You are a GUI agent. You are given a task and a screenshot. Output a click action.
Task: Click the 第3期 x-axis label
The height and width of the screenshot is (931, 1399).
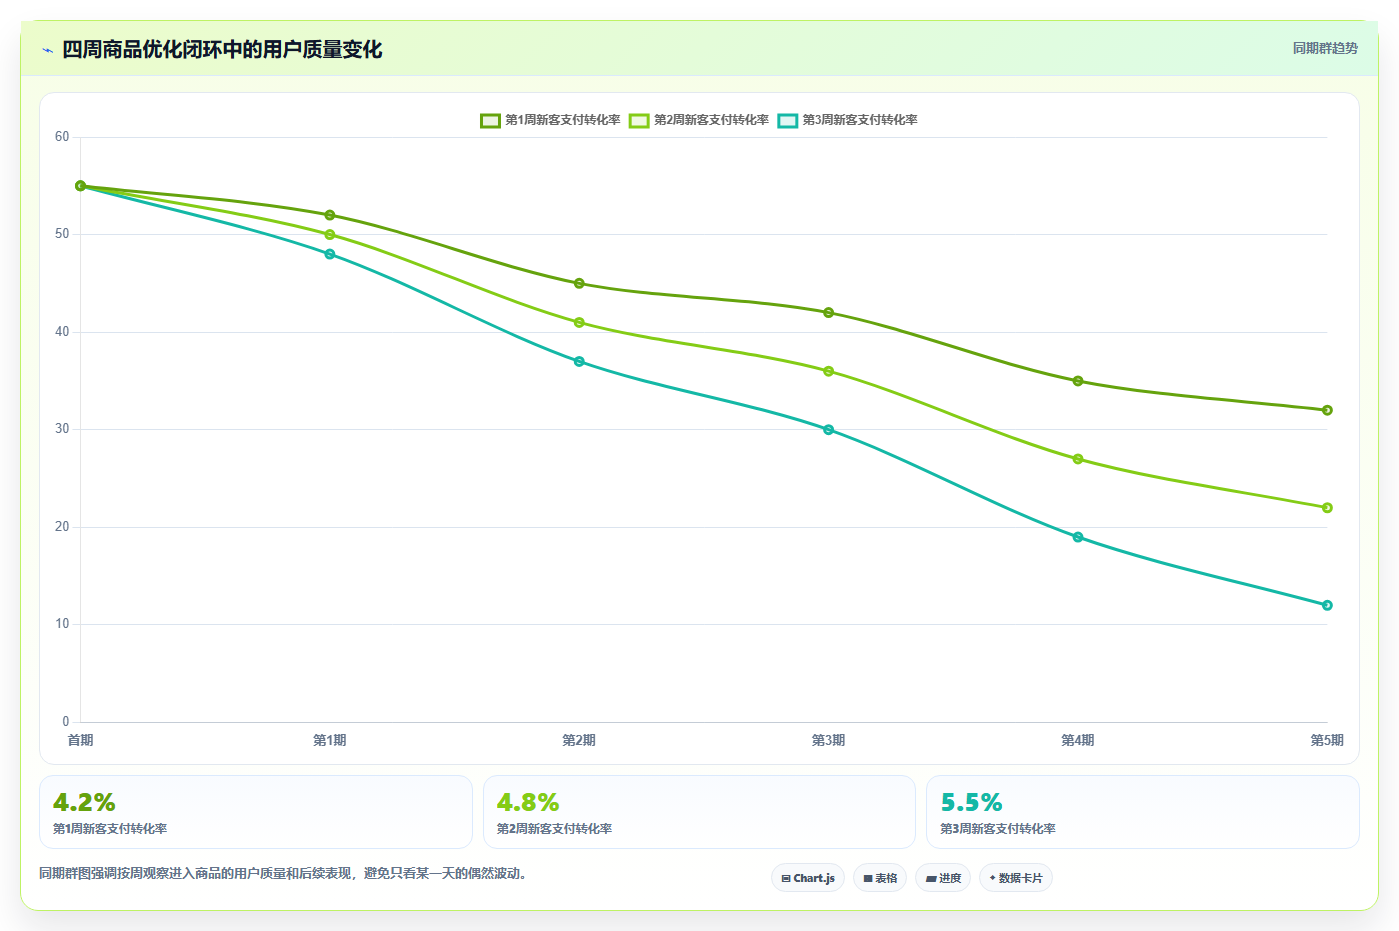(x=829, y=740)
